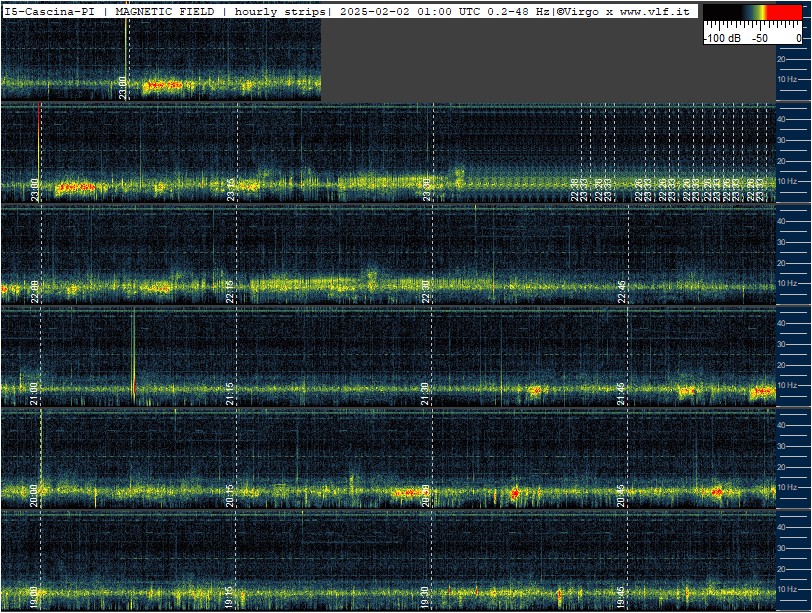The image size is (812, 613).
Task: Select the 21:45 time marker
Action: (621, 393)
